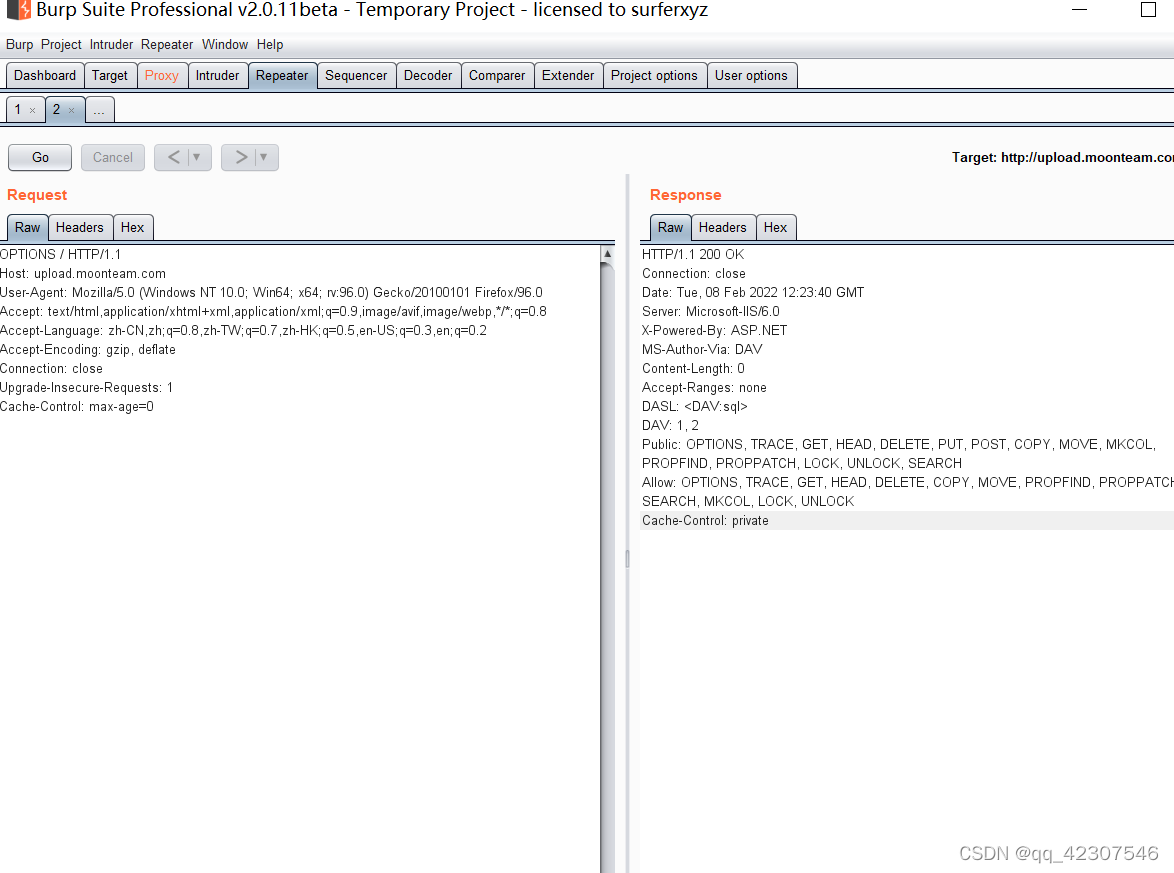Switch to the Dashboard tab
The height and width of the screenshot is (873, 1174).
[45, 76]
